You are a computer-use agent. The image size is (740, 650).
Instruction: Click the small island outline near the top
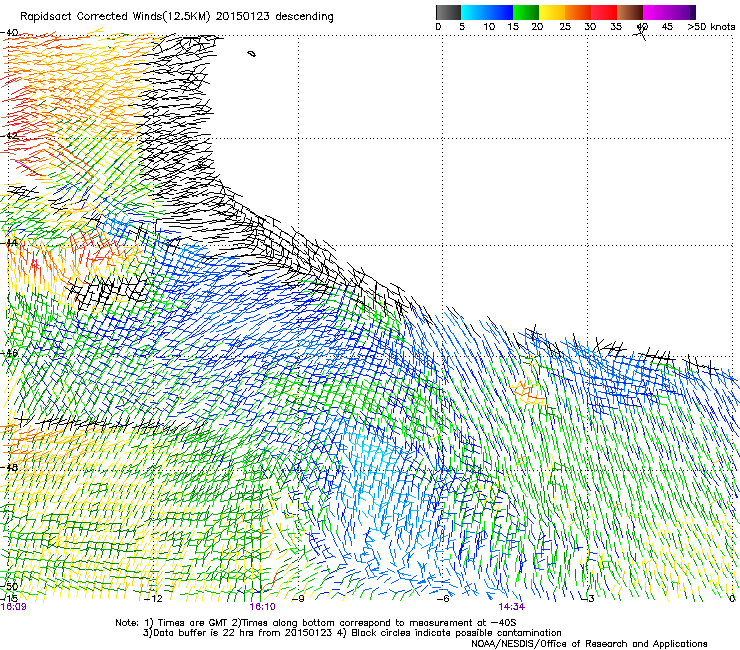[x=252, y=54]
